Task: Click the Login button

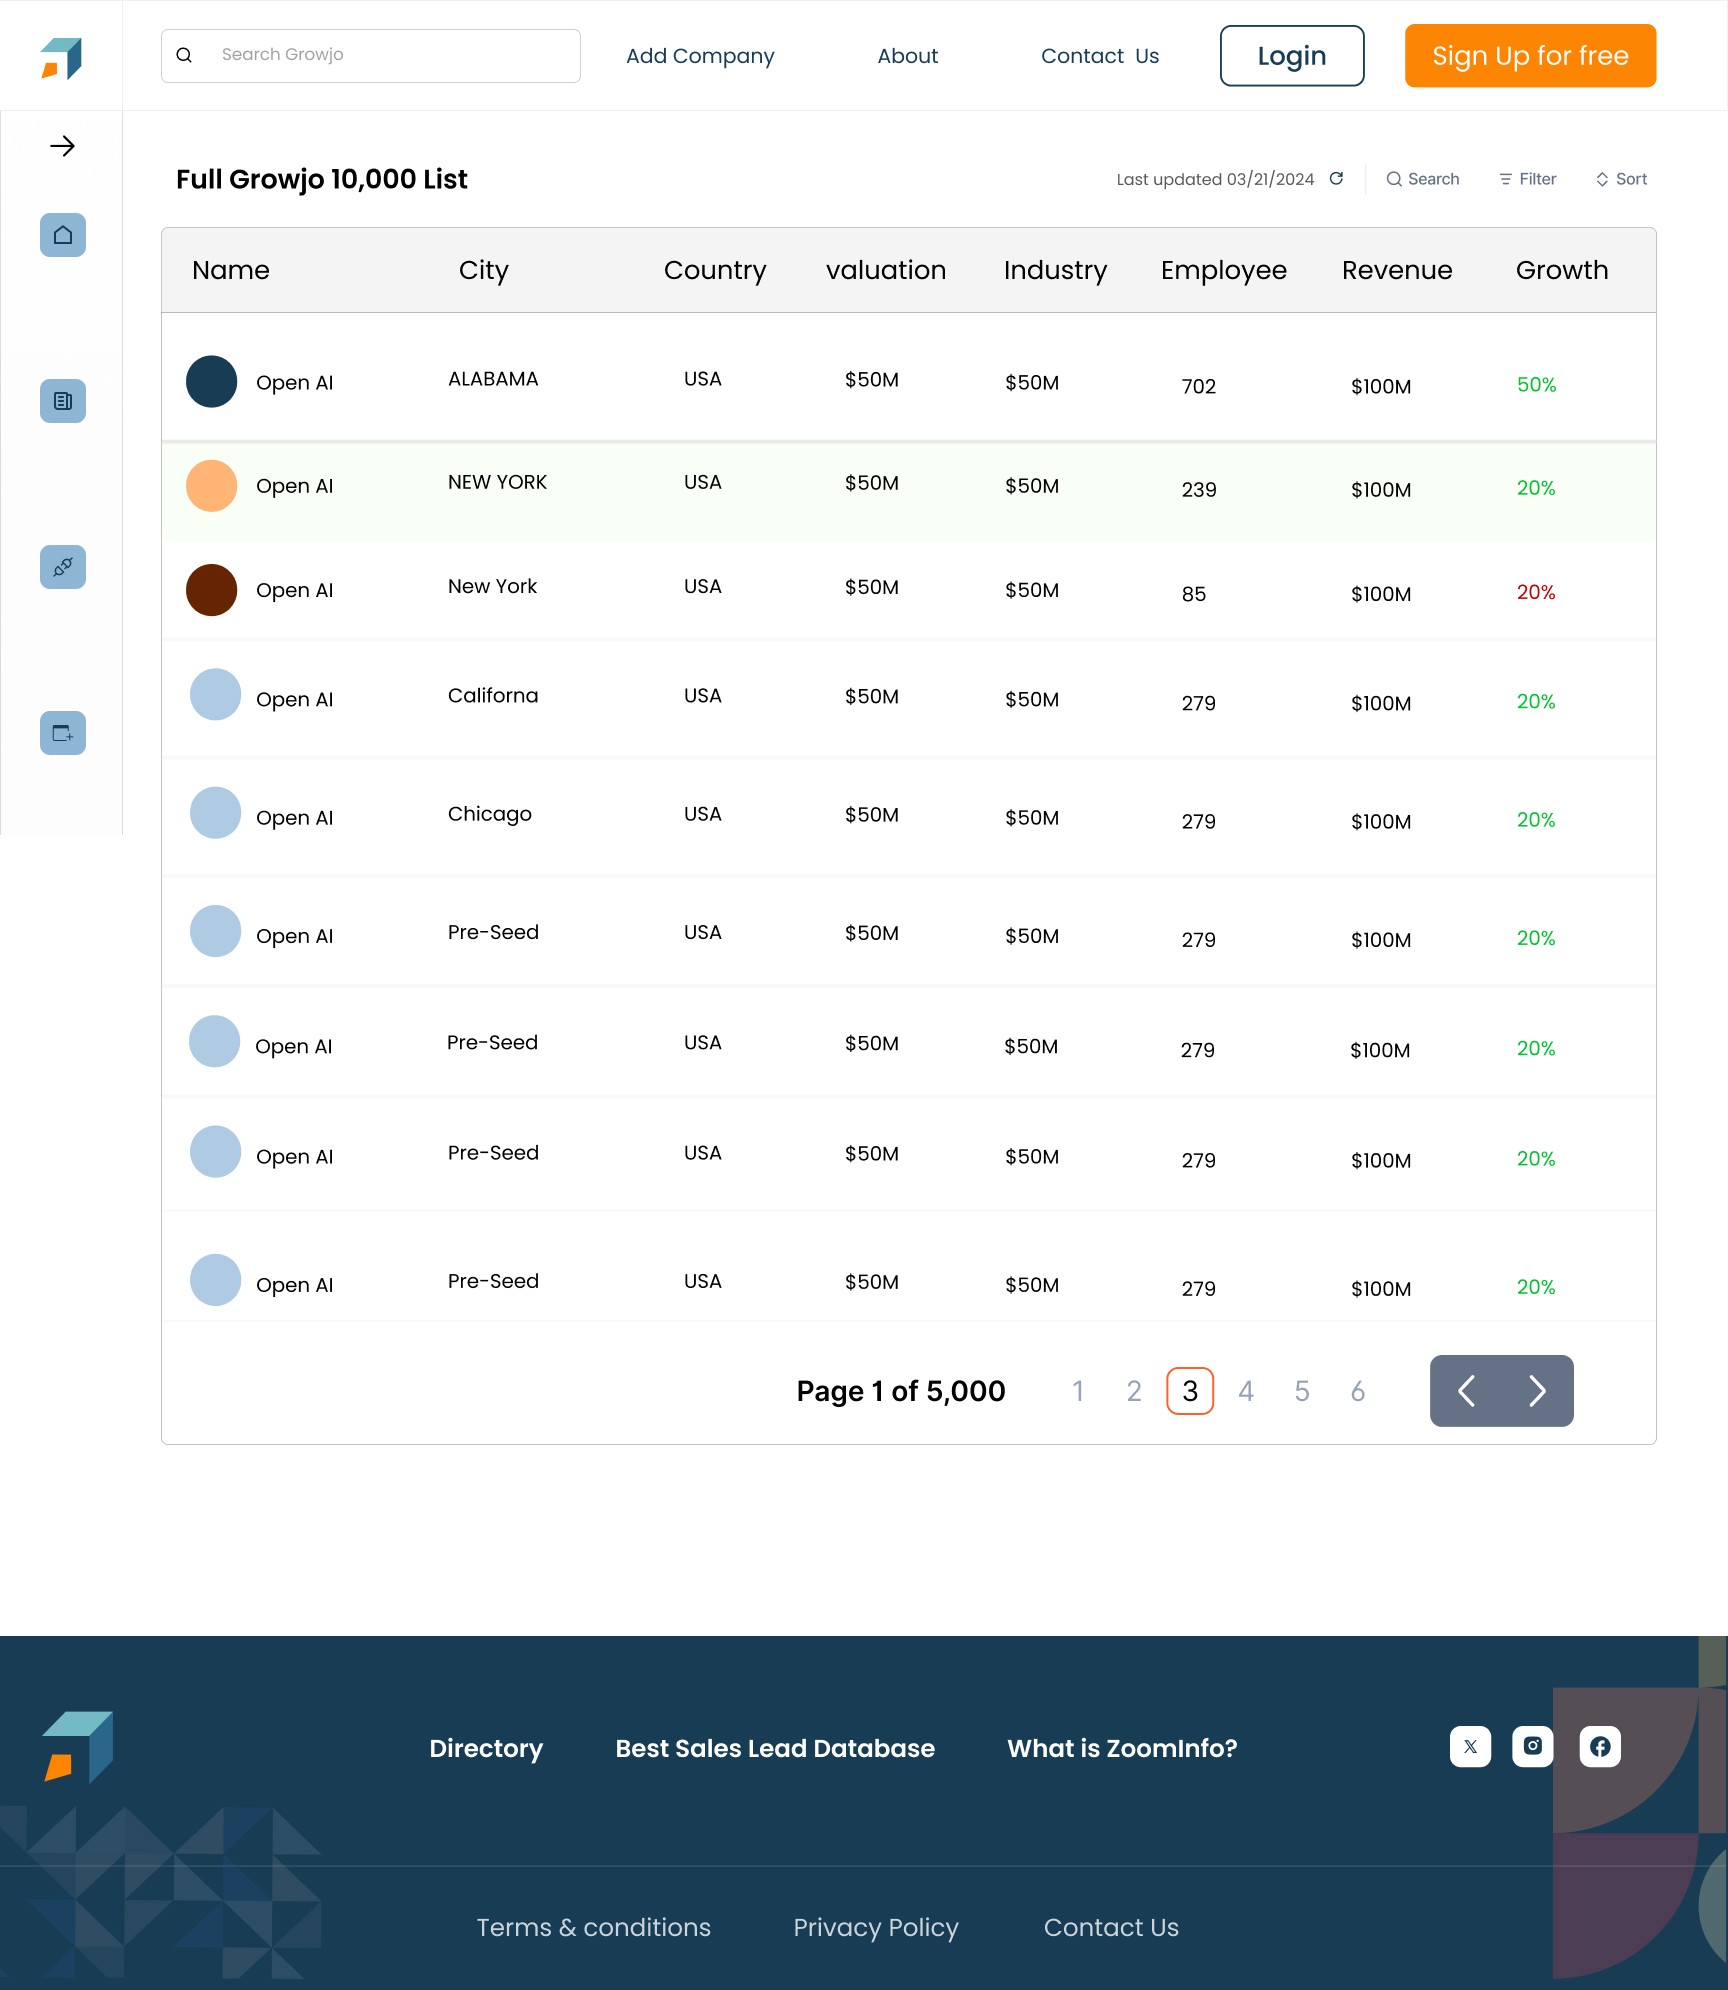Action: pos(1292,56)
